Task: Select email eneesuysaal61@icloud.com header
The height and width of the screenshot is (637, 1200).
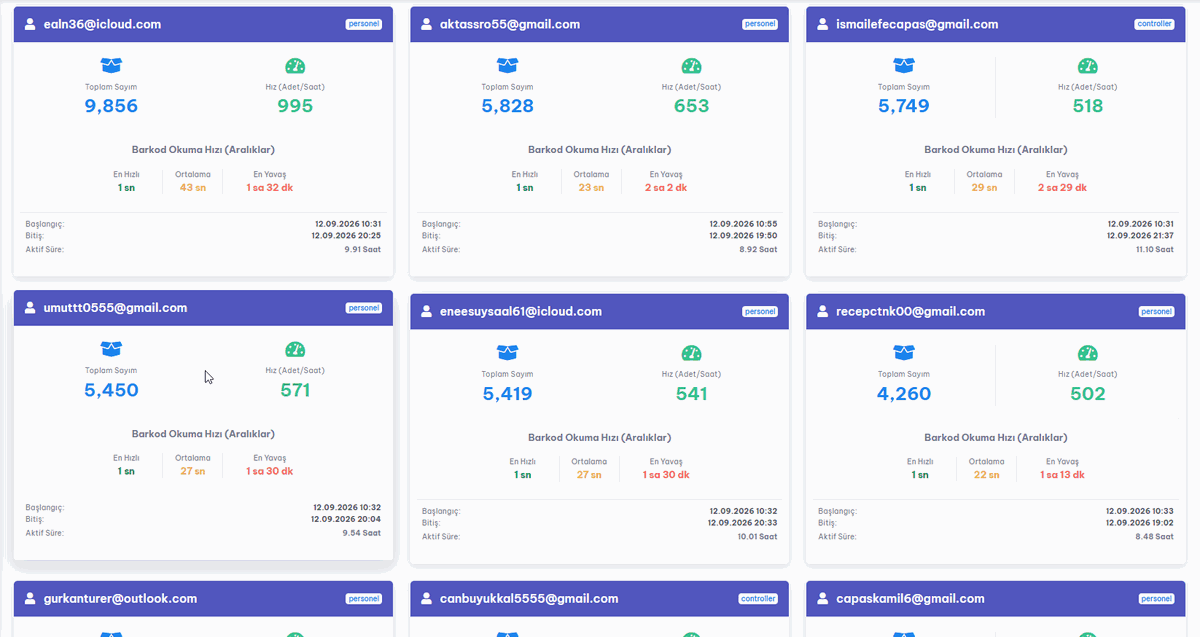Action: point(521,311)
